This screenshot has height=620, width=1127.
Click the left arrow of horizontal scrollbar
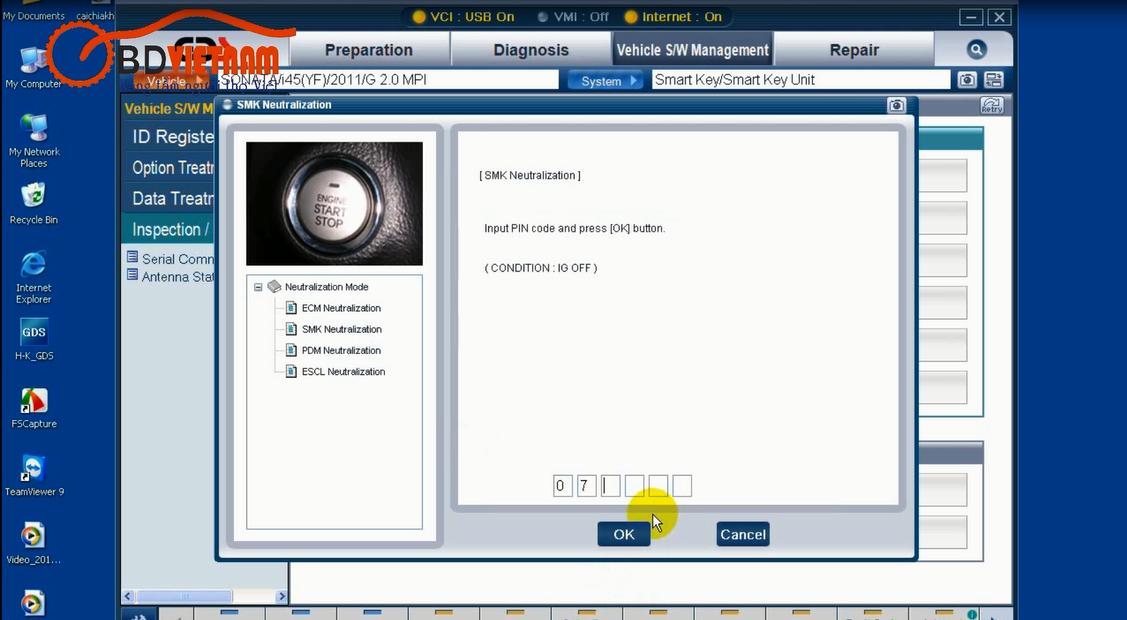[x=129, y=596]
